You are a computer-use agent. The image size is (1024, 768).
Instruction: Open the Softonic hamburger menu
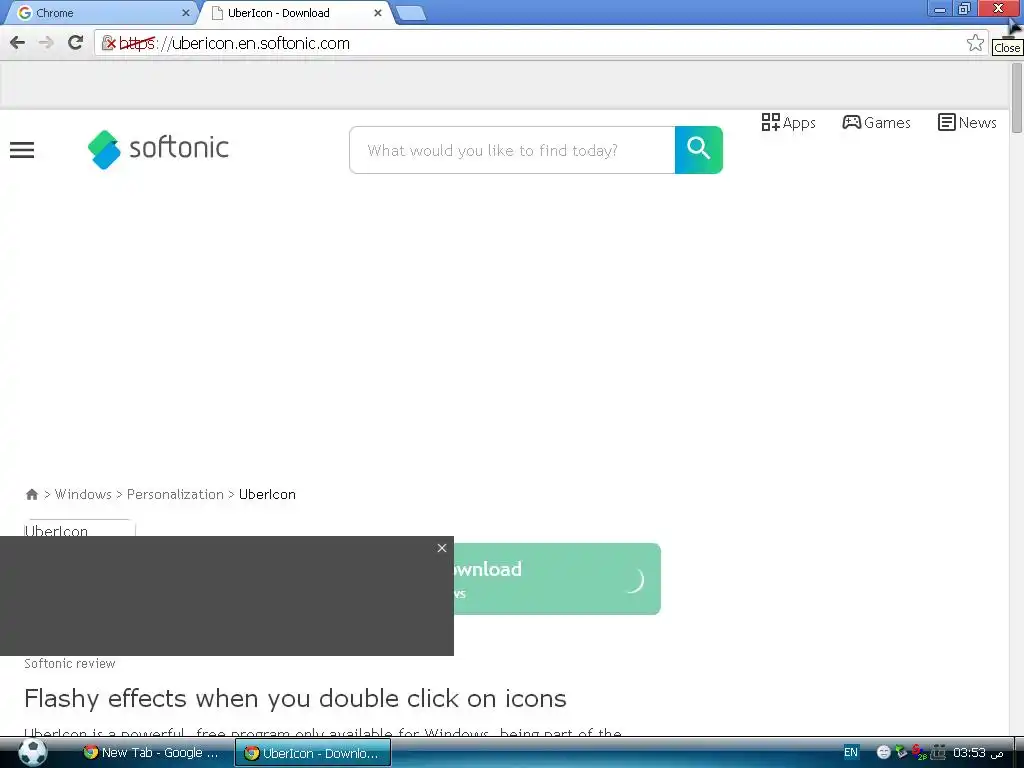coord(22,150)
